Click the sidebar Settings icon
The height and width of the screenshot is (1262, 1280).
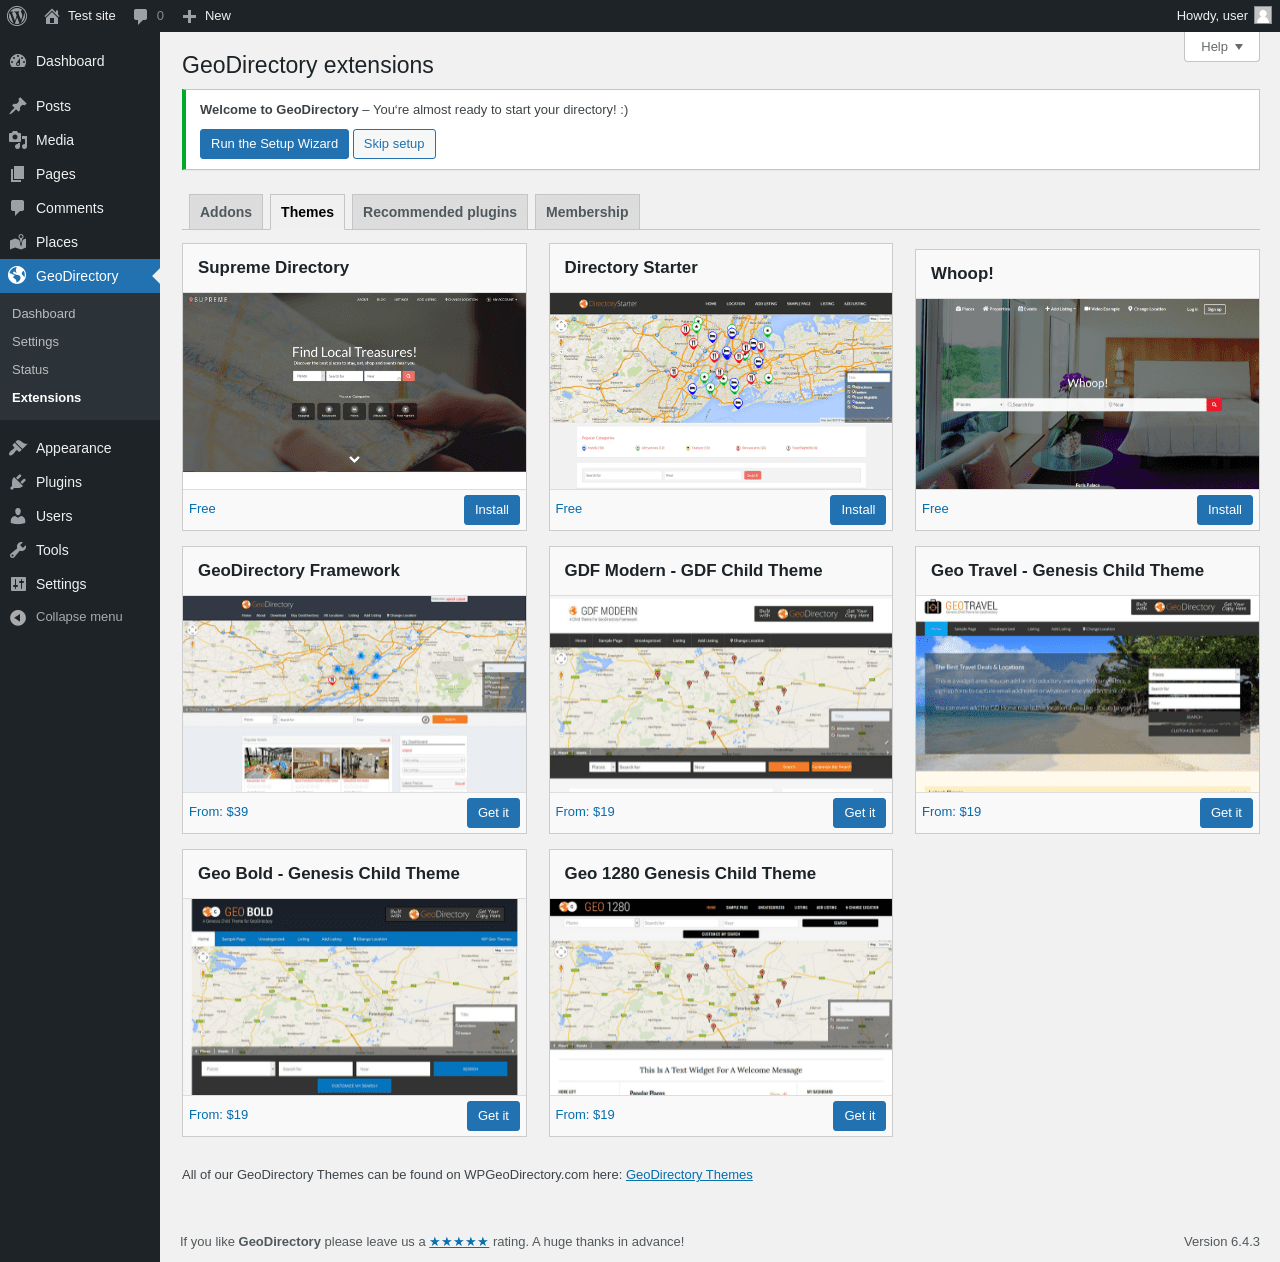tap(18, 584)
